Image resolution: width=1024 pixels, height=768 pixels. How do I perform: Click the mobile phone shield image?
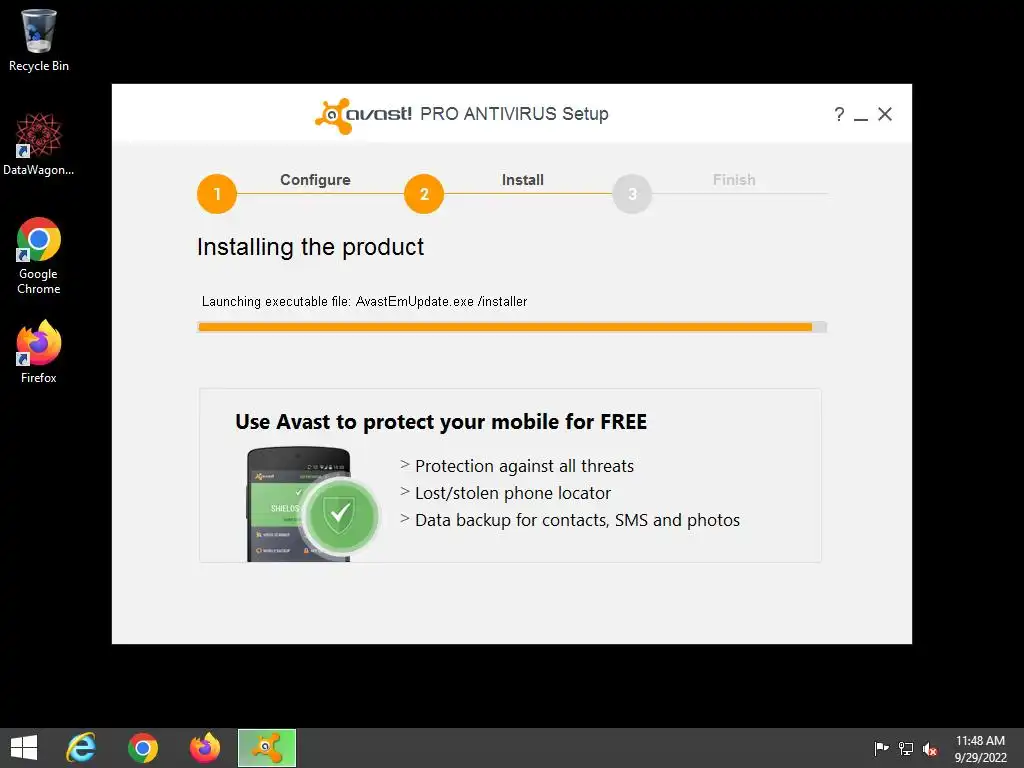coord(312,504)
